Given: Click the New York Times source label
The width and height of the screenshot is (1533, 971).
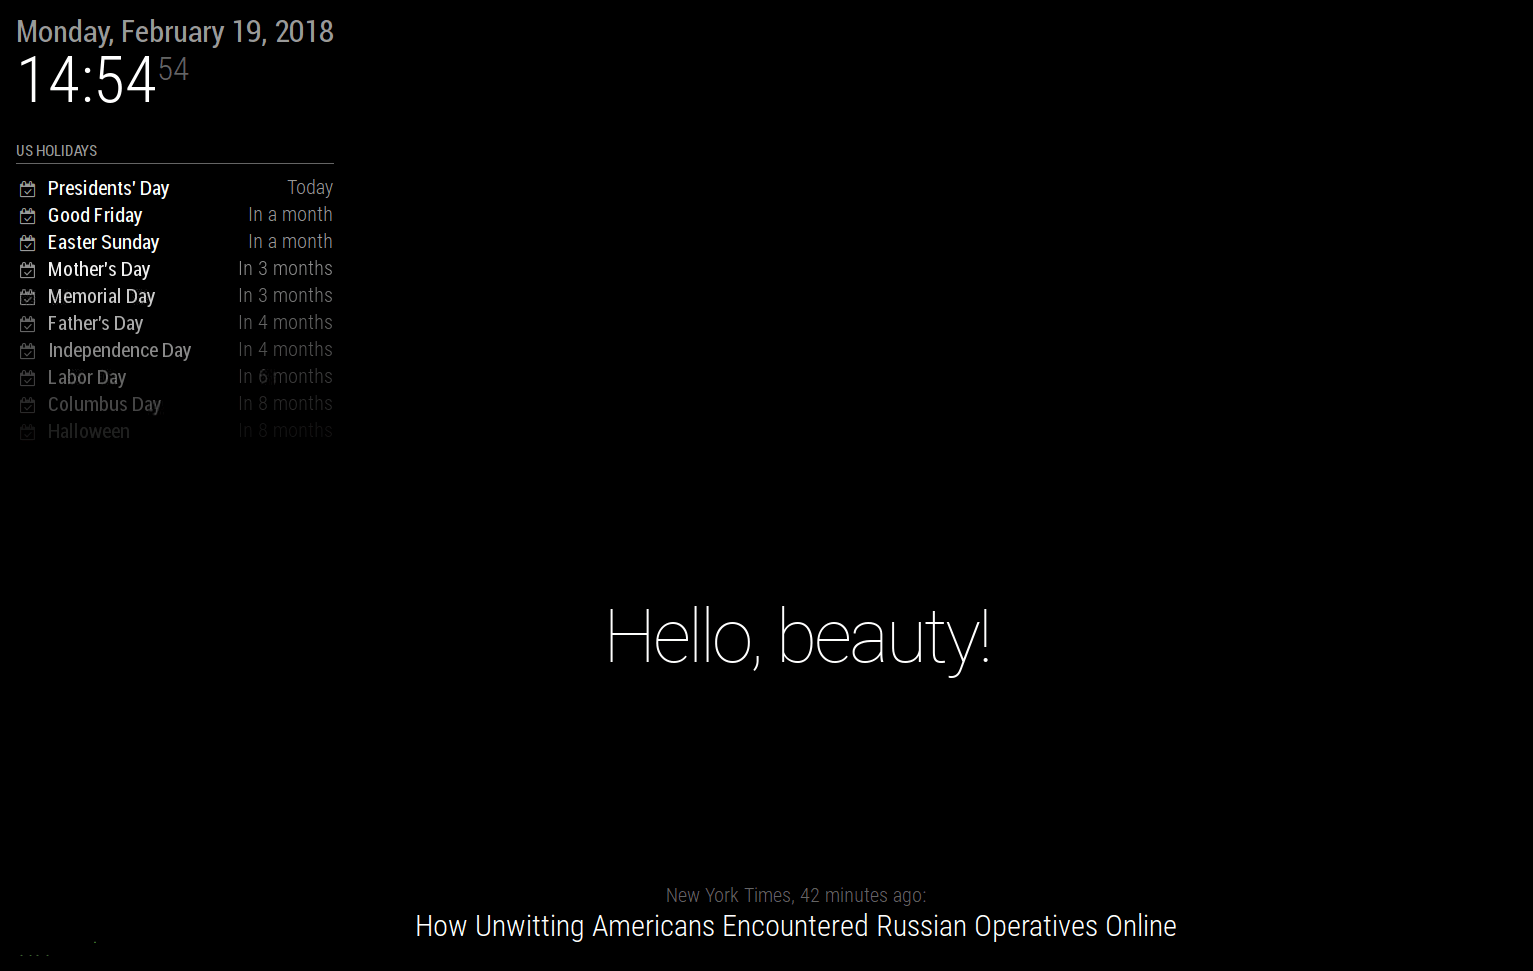Looking at the screenshot, I should [x=728, y=895].
